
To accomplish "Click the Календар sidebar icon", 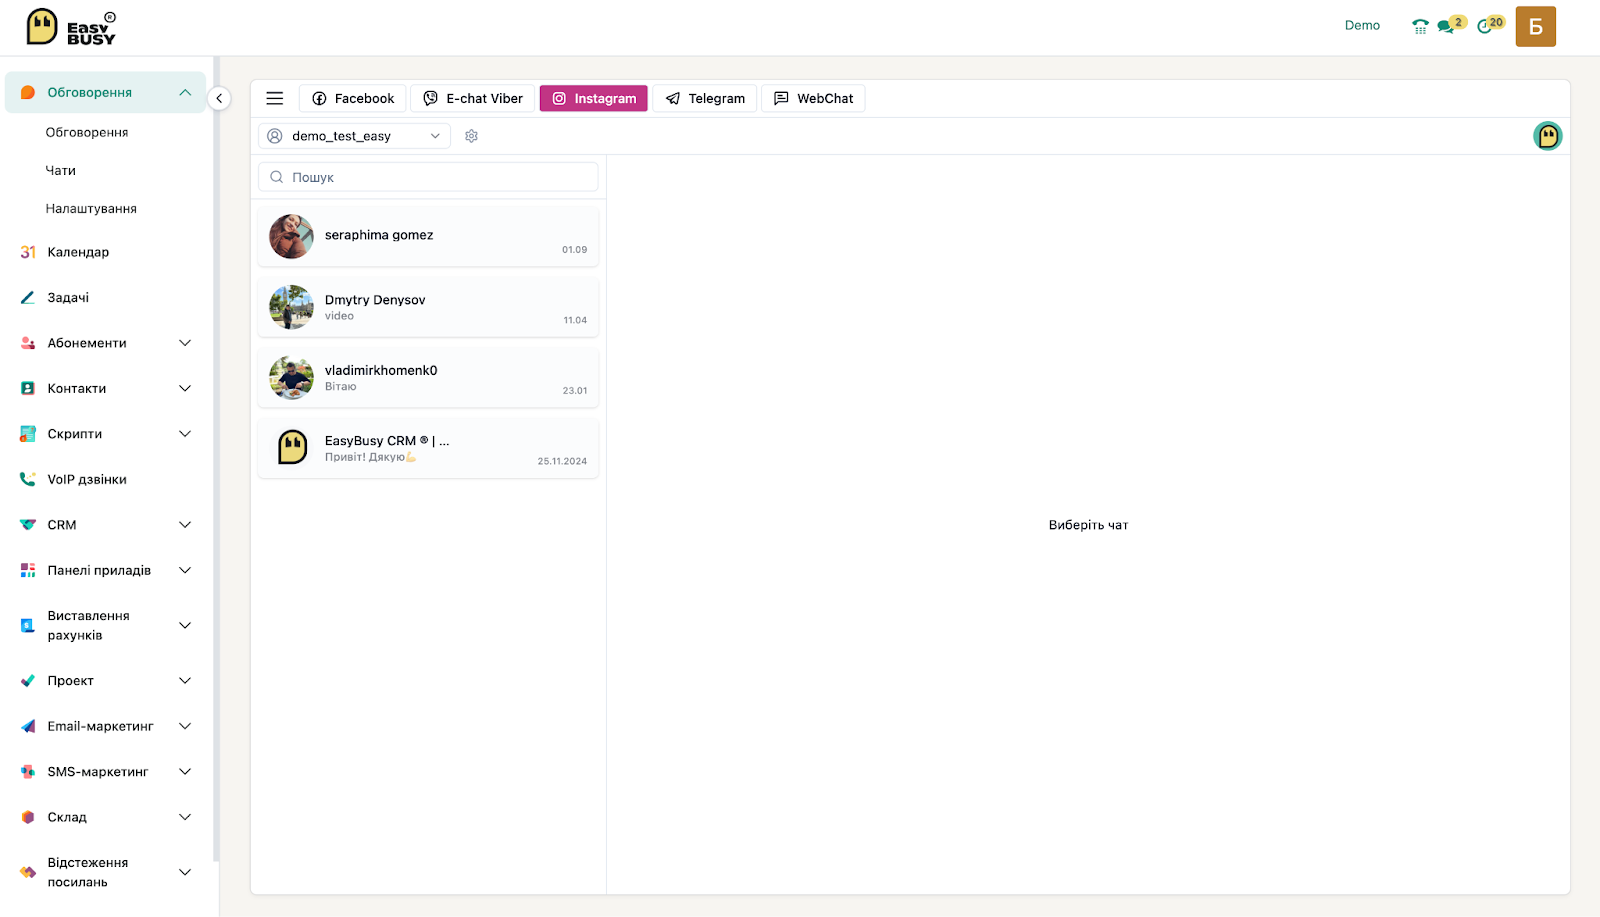I will pos(28,252).
